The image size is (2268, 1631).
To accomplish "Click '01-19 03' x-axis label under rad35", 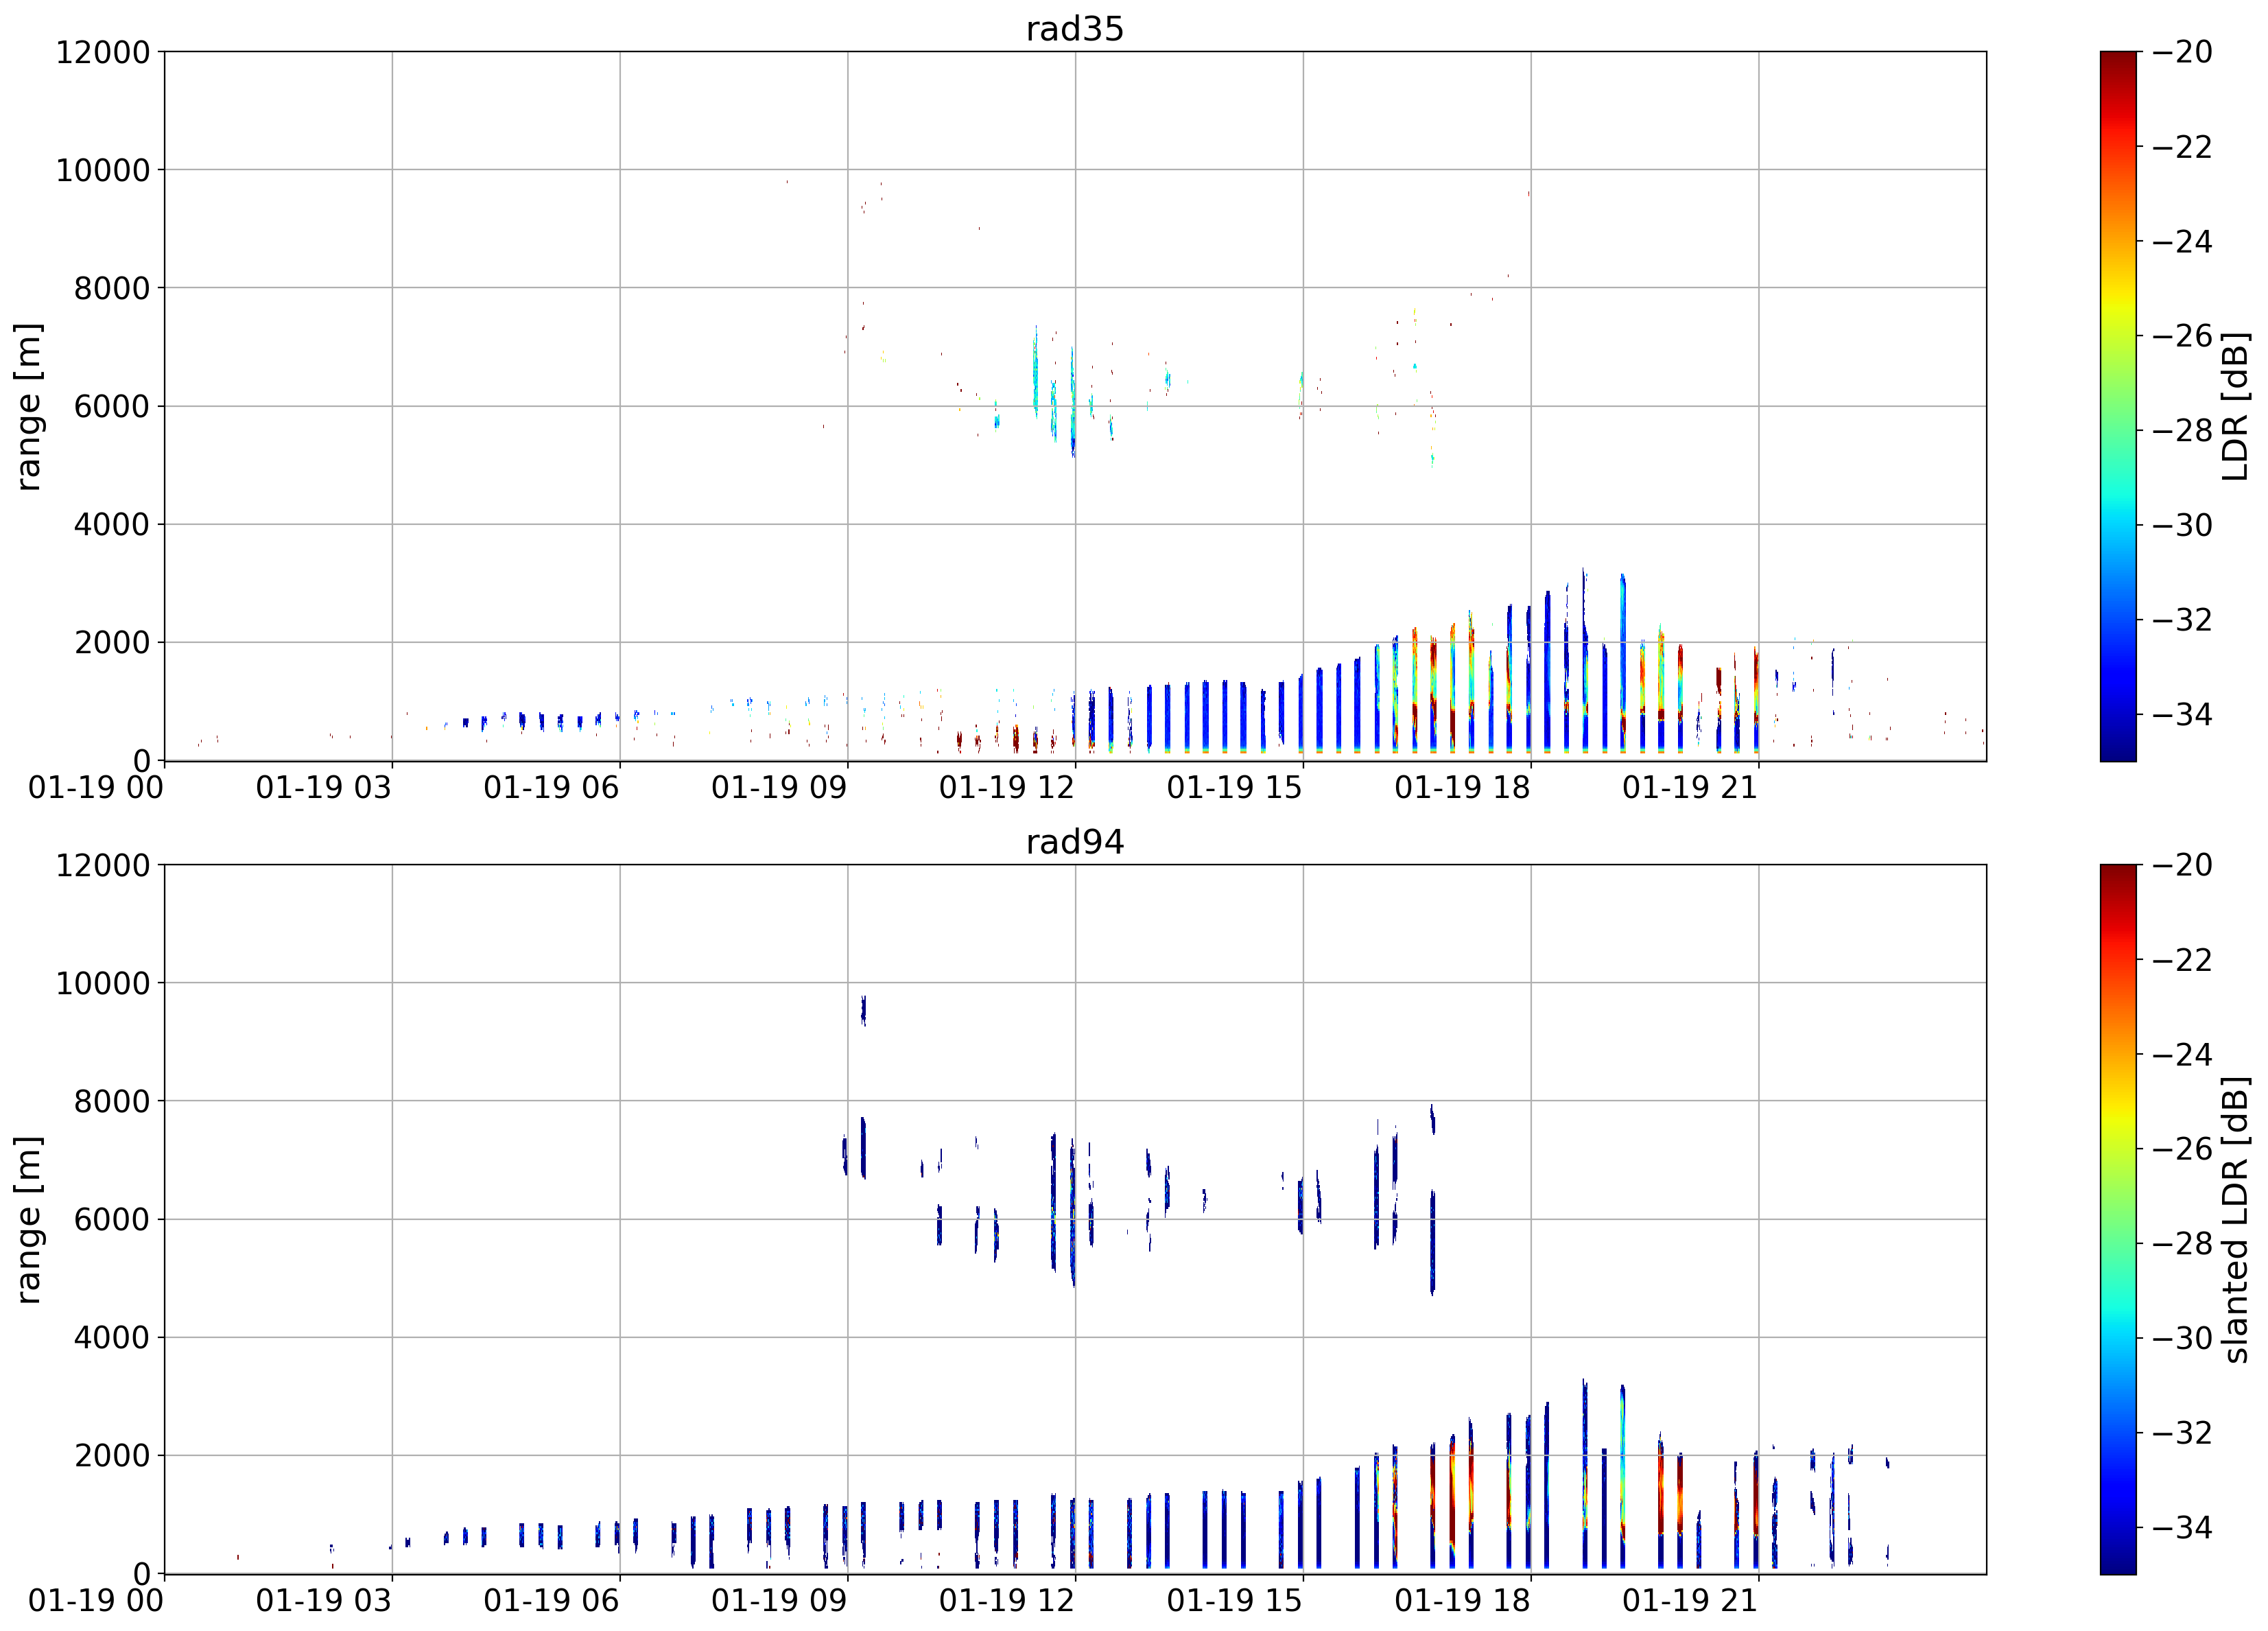I will pos(324,788).
